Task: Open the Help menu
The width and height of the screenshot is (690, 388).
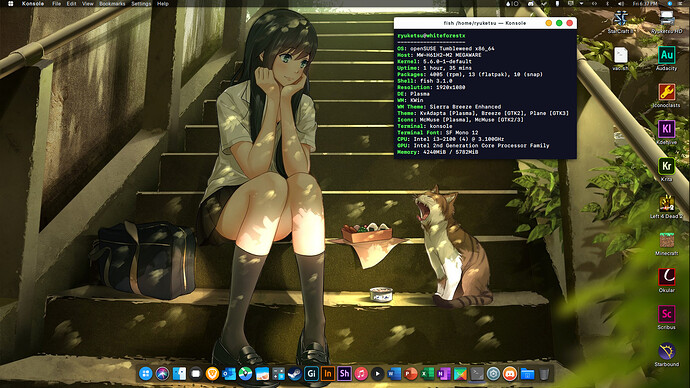Action: 163,4
